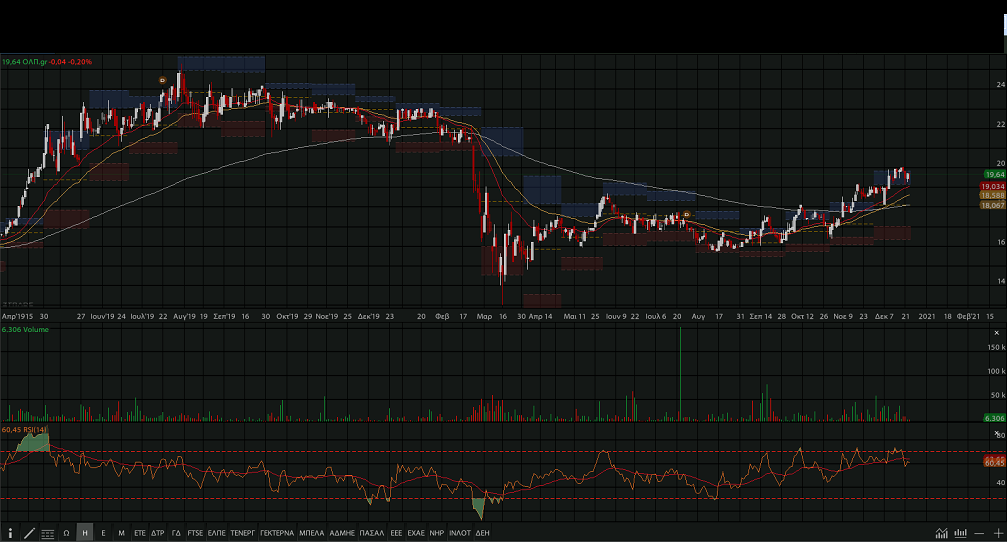
Task: Open the ΜΠΕΛΑ symbol chart
Action: (312, 533)
